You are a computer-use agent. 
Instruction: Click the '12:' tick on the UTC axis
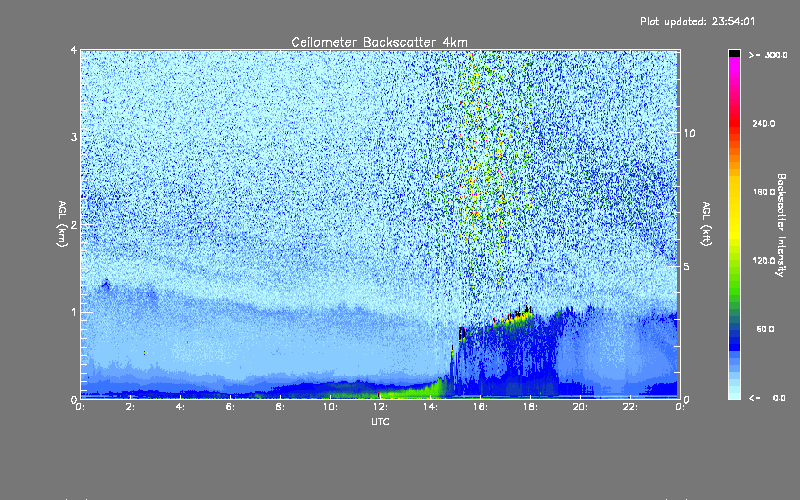pyautogui.click(x=381, y=407)
